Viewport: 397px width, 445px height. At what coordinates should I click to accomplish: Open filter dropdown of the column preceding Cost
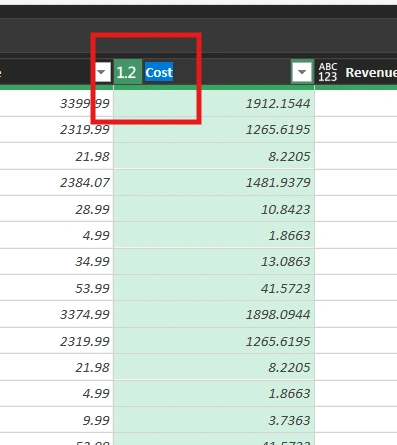click(102, 72)
